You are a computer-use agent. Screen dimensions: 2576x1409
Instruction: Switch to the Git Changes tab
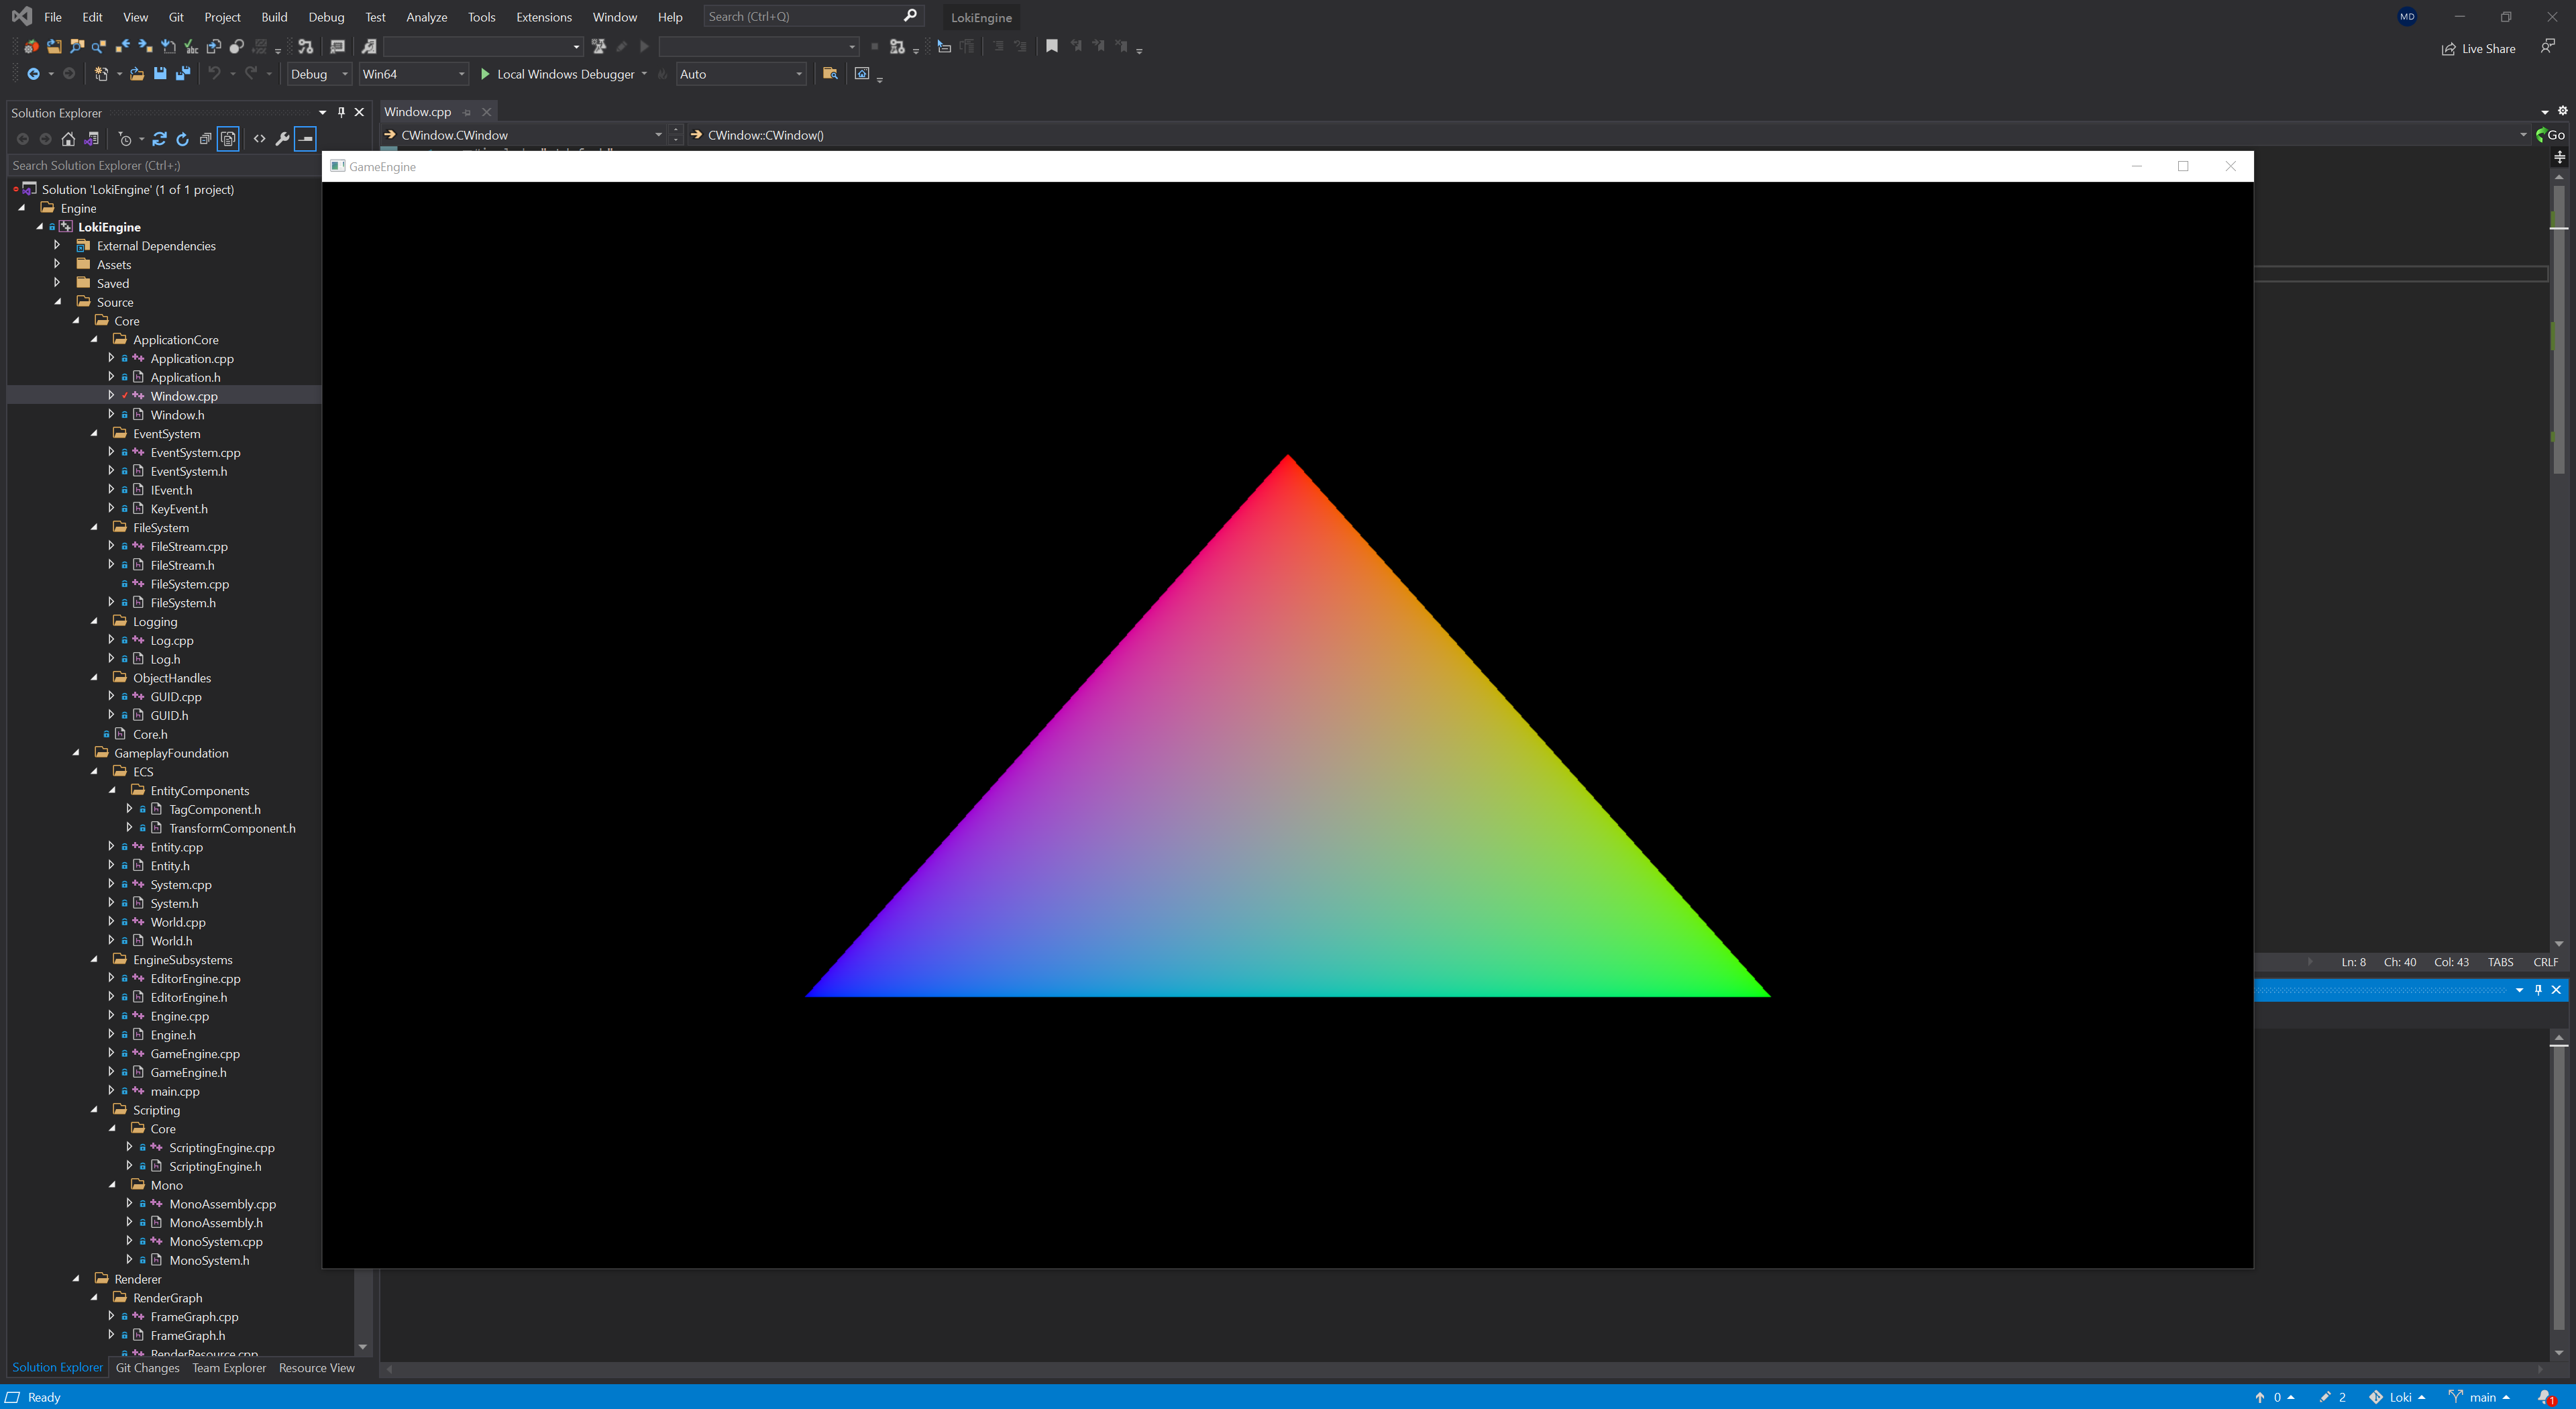coord(148,1368)
